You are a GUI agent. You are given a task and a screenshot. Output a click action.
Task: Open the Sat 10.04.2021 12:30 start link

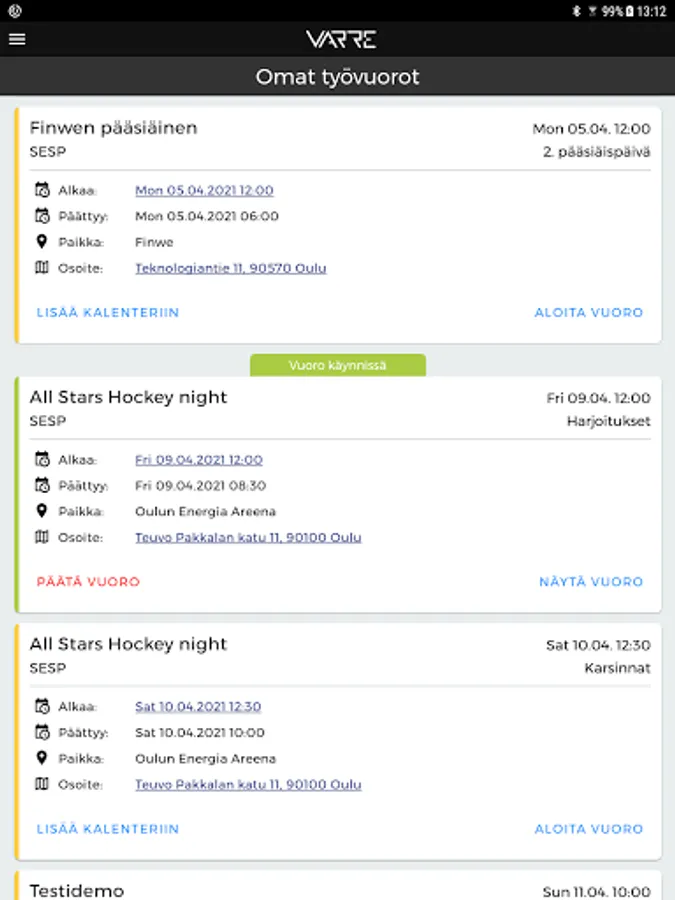coord(198,706)
